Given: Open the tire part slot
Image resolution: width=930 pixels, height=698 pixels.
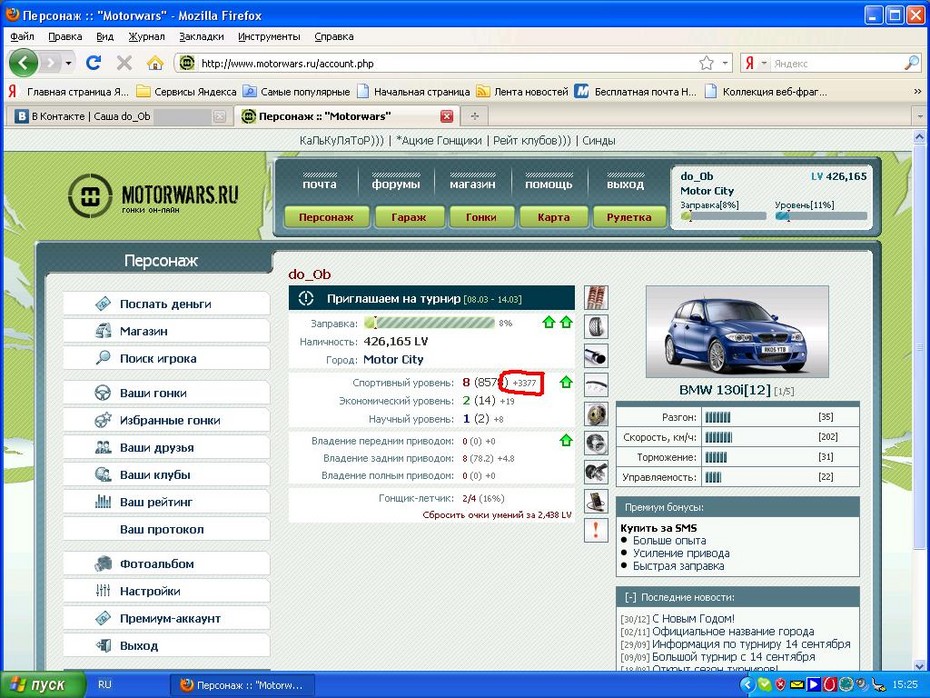Looking at the screenshot, I should 596,326.
